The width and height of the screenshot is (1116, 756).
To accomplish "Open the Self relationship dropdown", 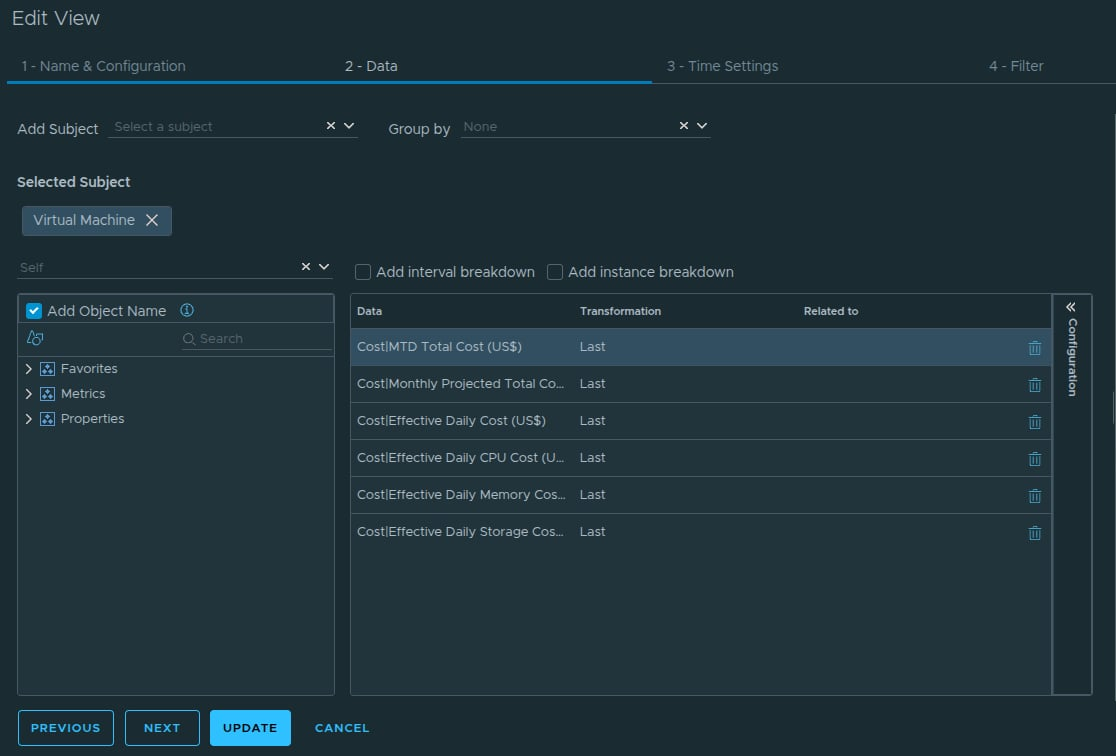I will [321, 267].
